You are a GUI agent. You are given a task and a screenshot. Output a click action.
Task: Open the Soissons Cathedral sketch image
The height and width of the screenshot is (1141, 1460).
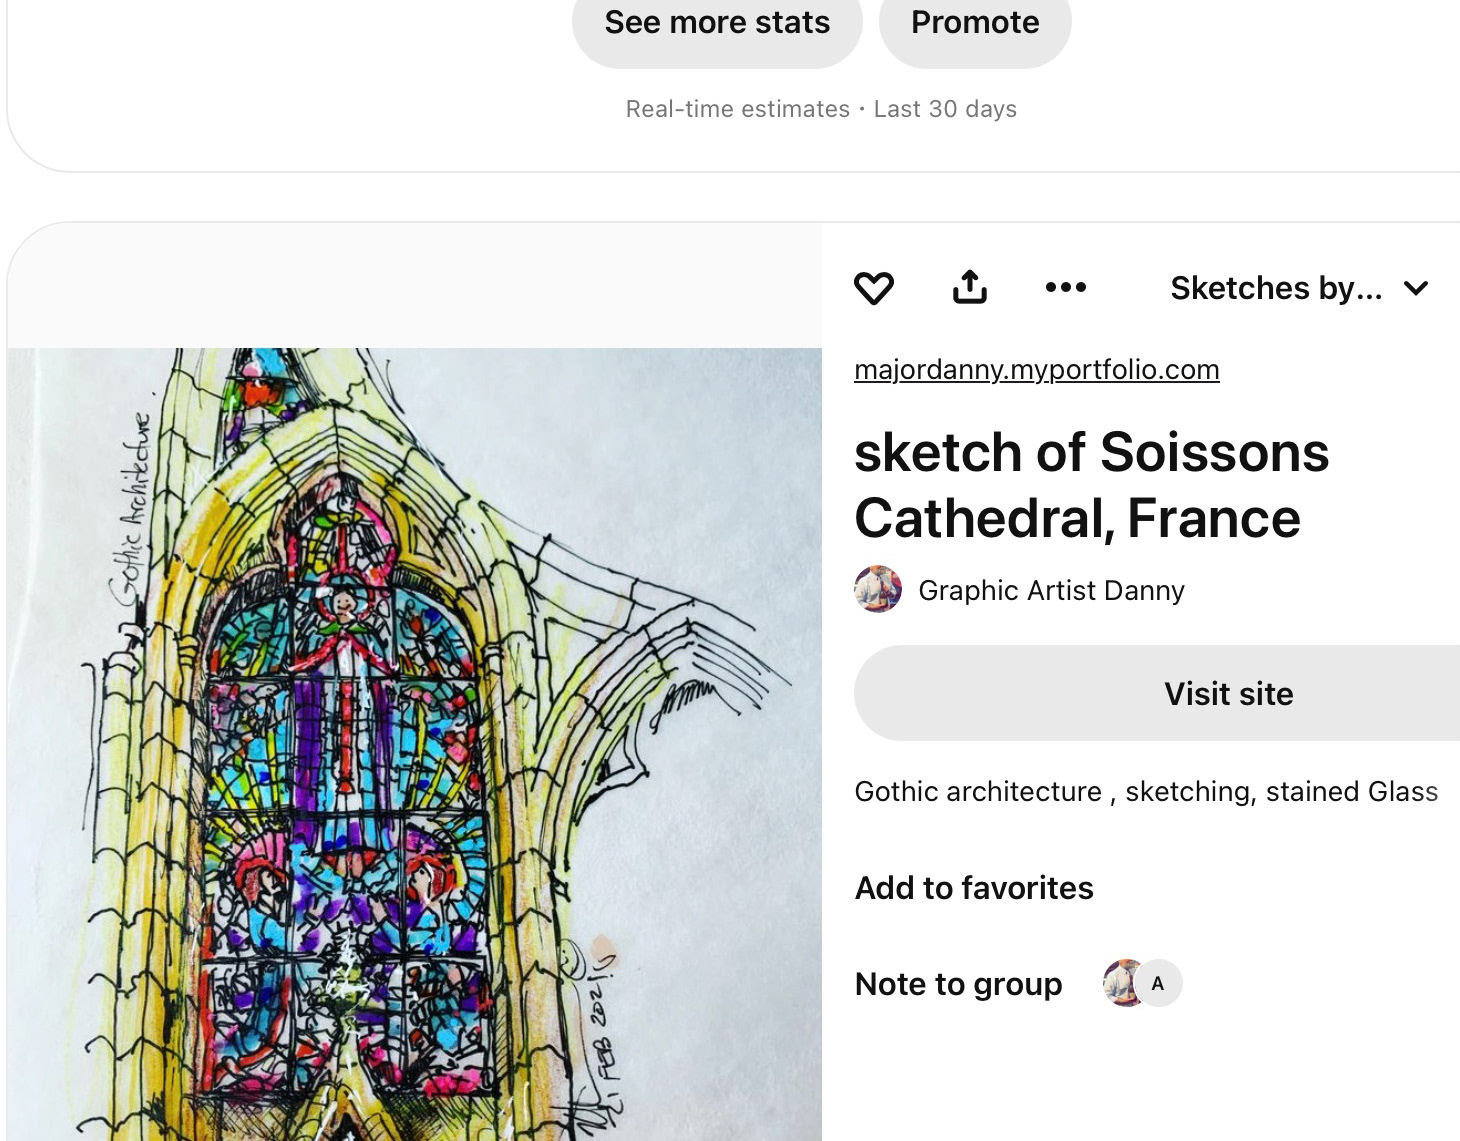pyautogui.click(x=414, y=744)
